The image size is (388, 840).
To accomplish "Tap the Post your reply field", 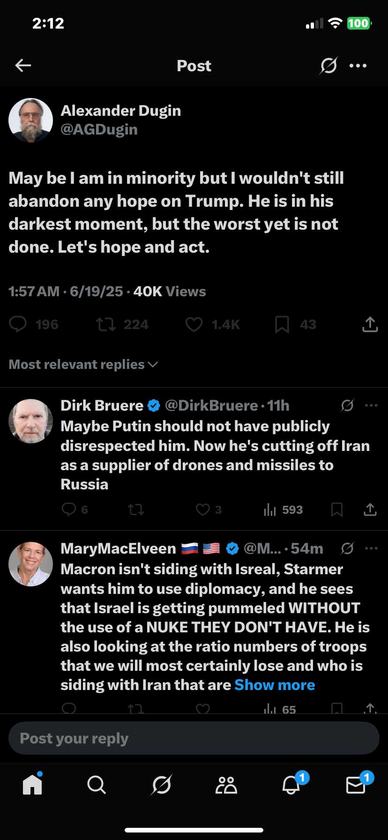I will (x=194, y=738).
